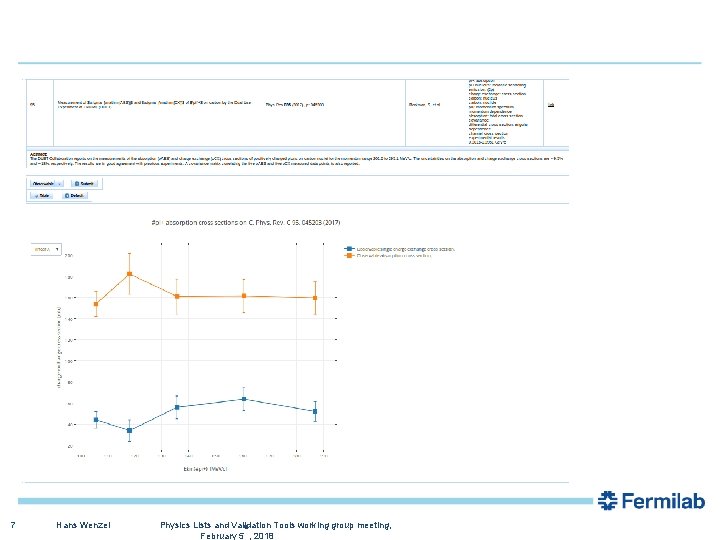Screen dimensions: 720x540
Task: Toggle the blue charge exchange legend entry
Action: 399,249
